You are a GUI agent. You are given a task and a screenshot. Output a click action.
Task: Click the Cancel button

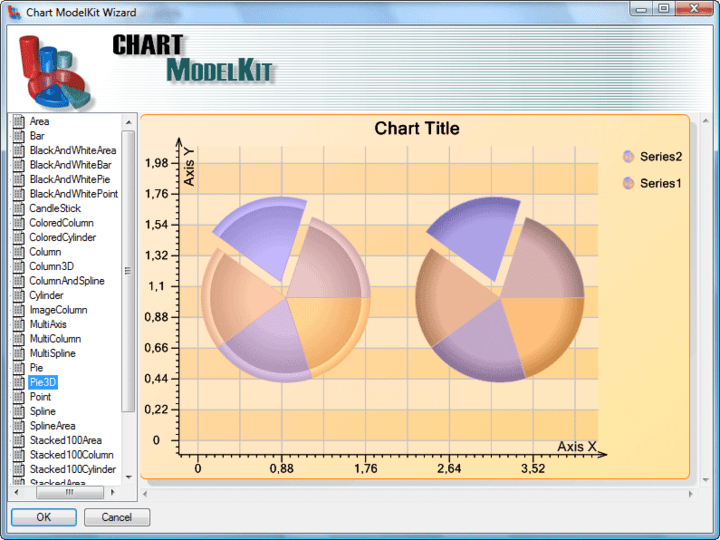pos(117,518)
